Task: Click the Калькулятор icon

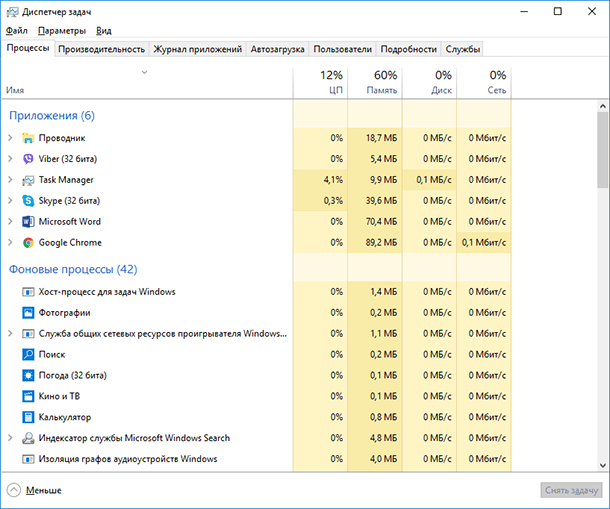Action: (28, 417)
